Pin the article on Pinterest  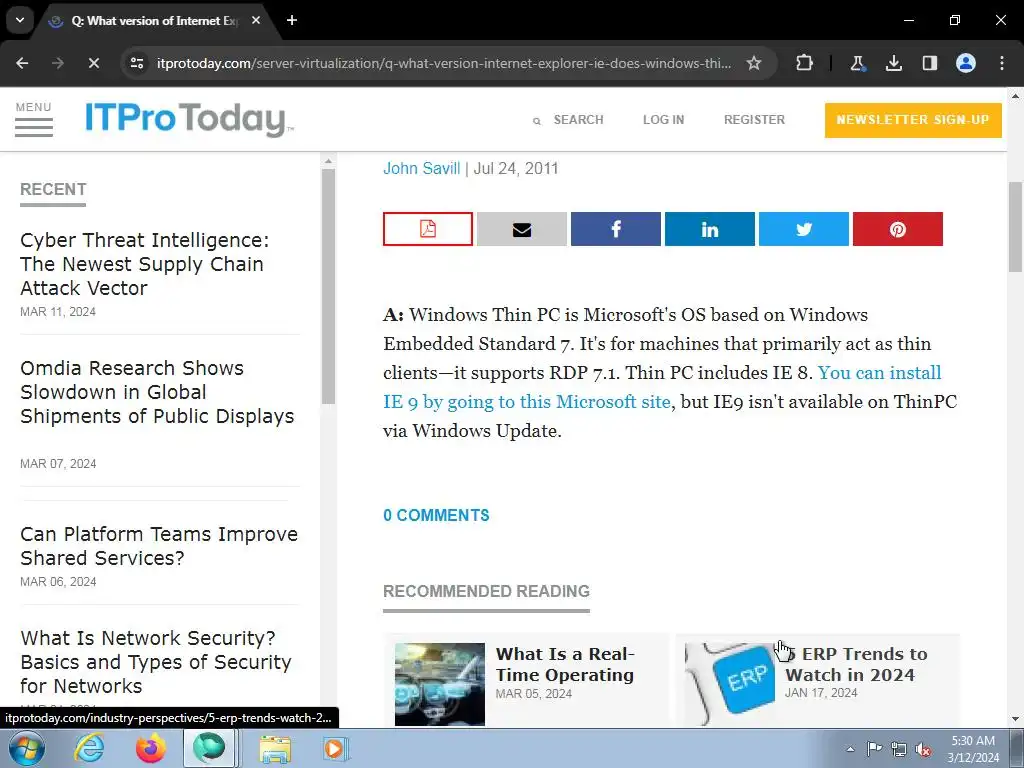click(x=898, y=229)
